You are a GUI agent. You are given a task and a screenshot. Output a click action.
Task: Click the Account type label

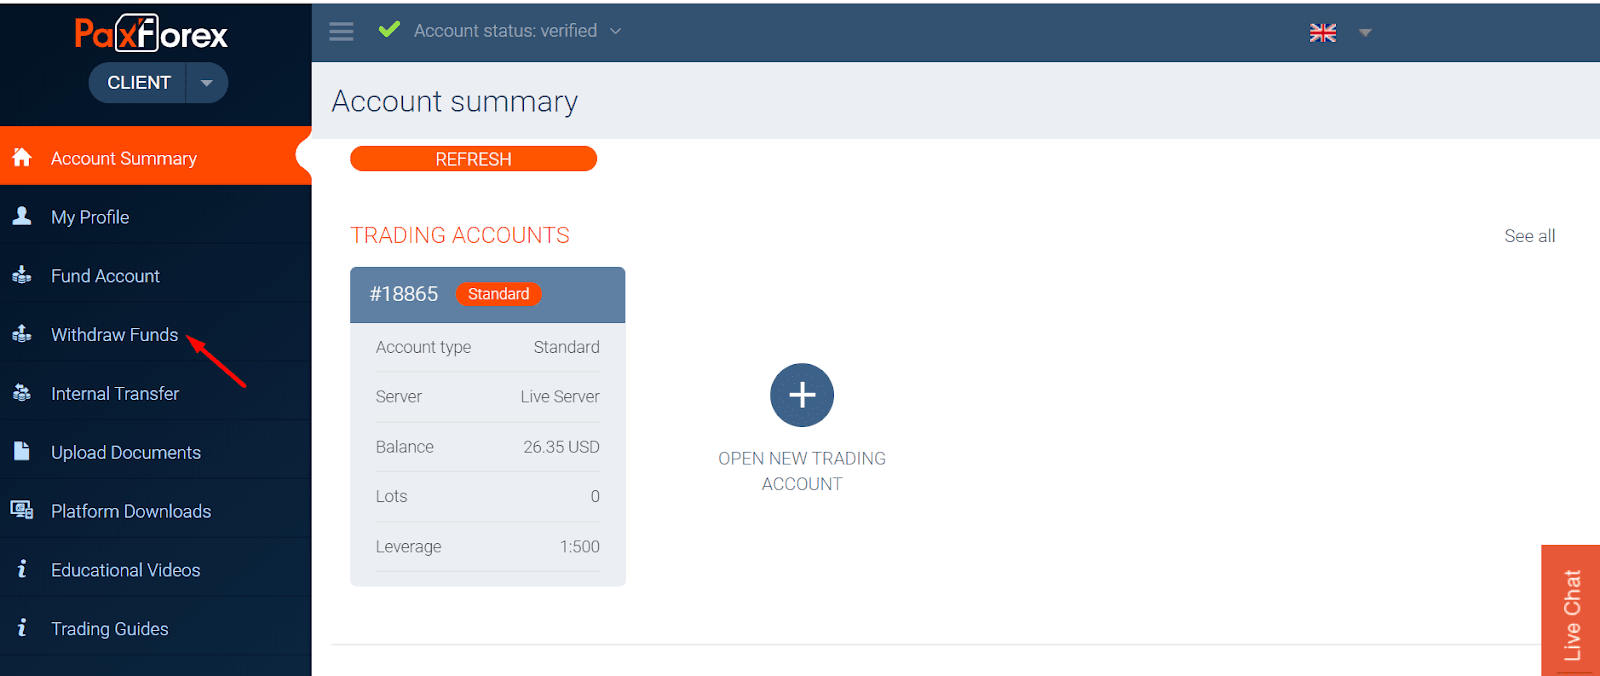click(x=423, y=347)
